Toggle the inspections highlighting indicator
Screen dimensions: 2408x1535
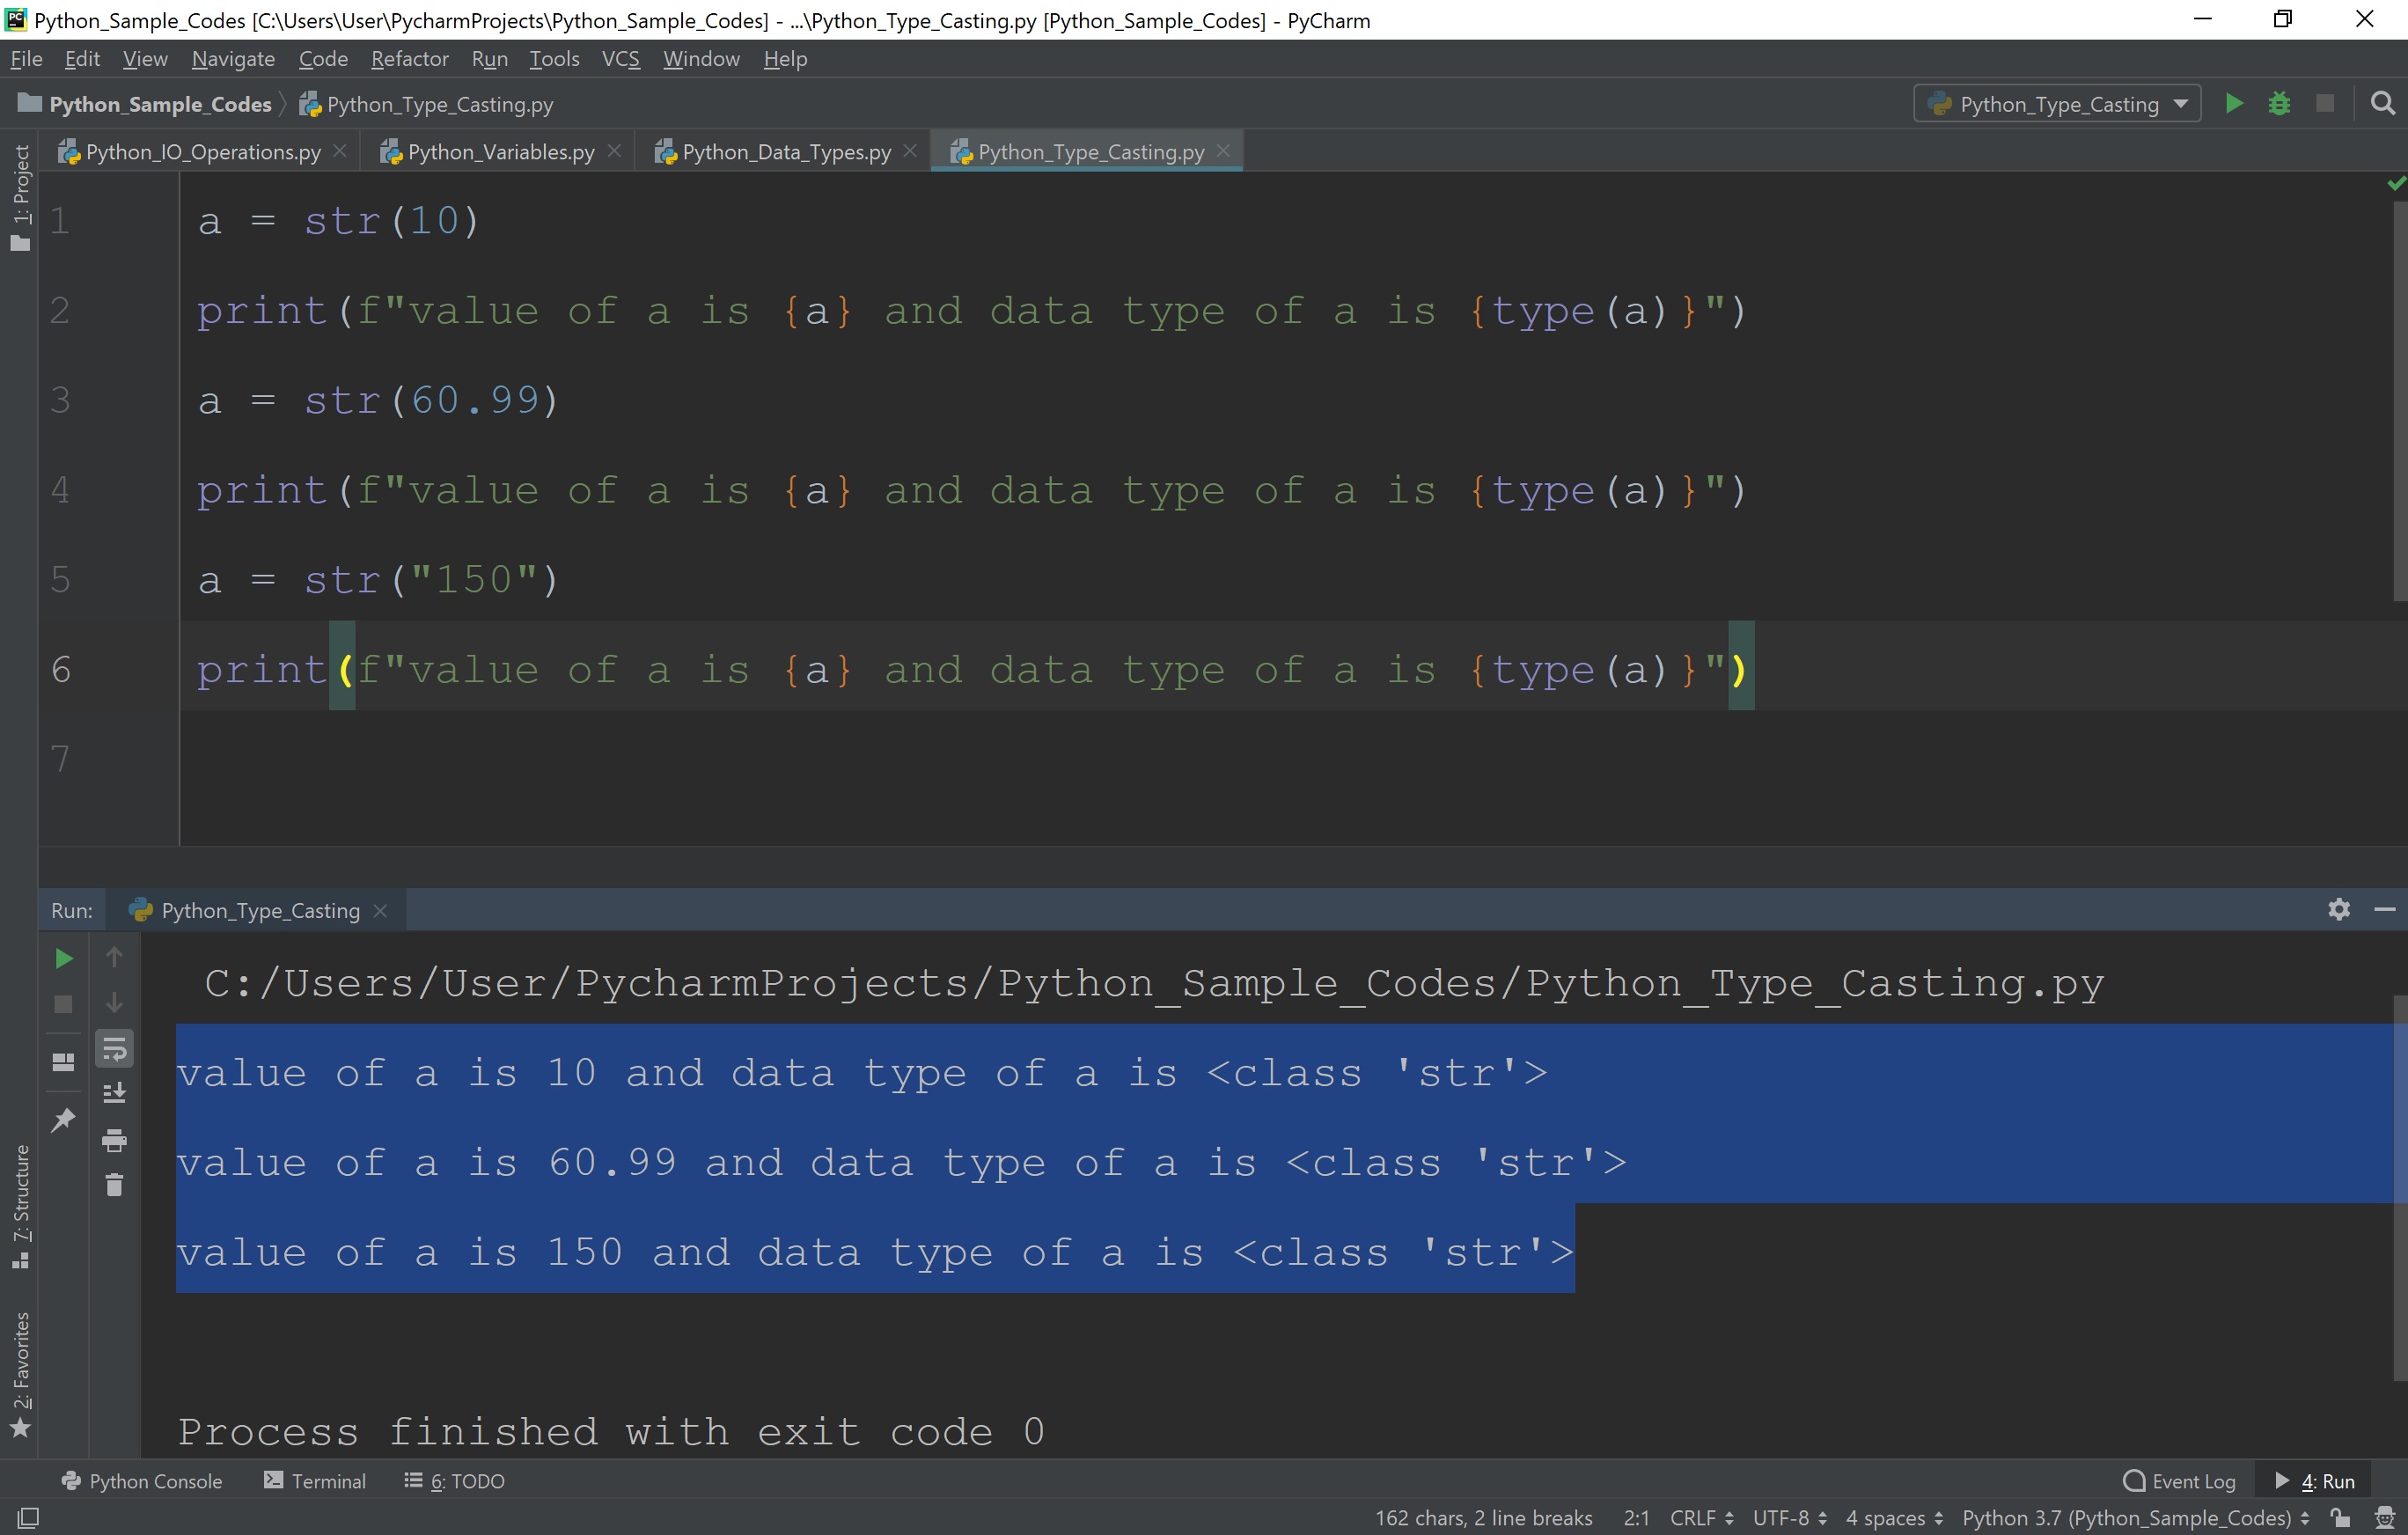tap(2394, 183)
